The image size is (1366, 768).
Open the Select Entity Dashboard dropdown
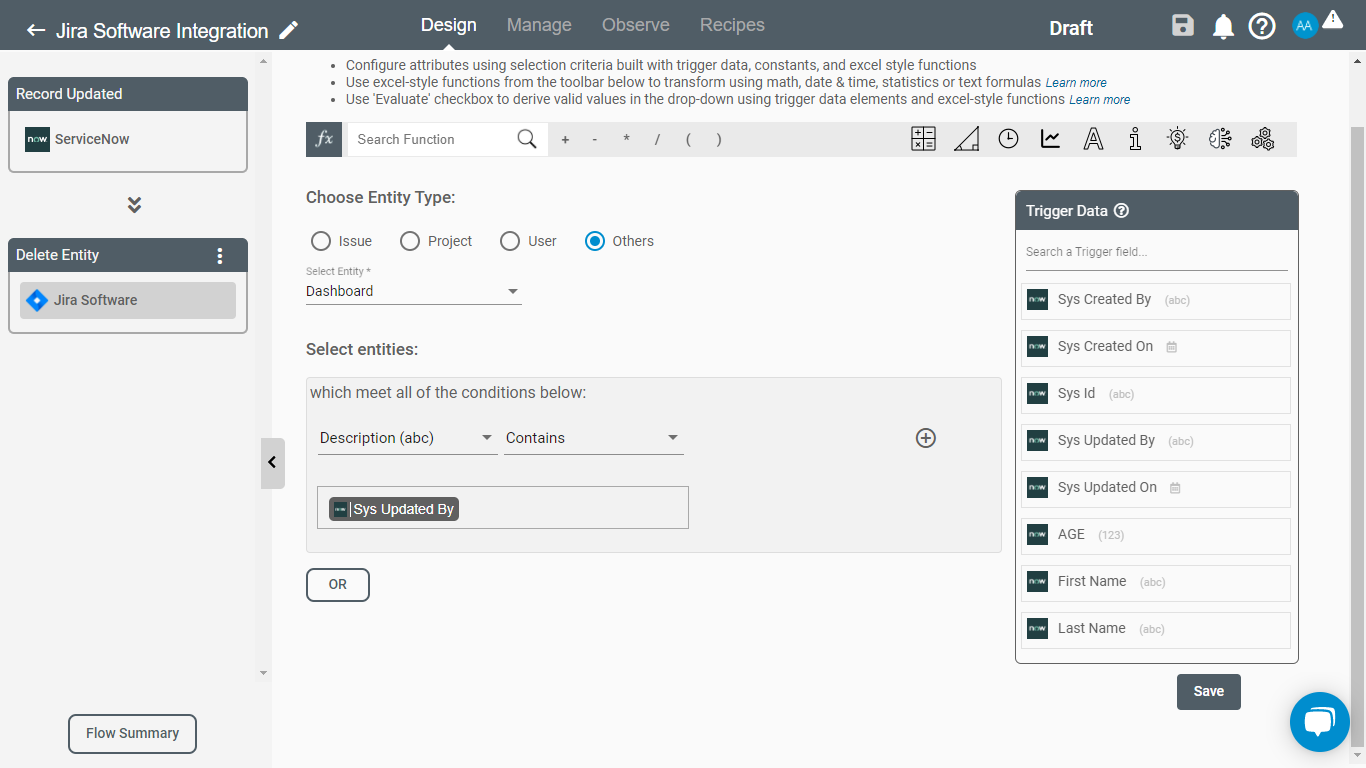tap(414, 291)
